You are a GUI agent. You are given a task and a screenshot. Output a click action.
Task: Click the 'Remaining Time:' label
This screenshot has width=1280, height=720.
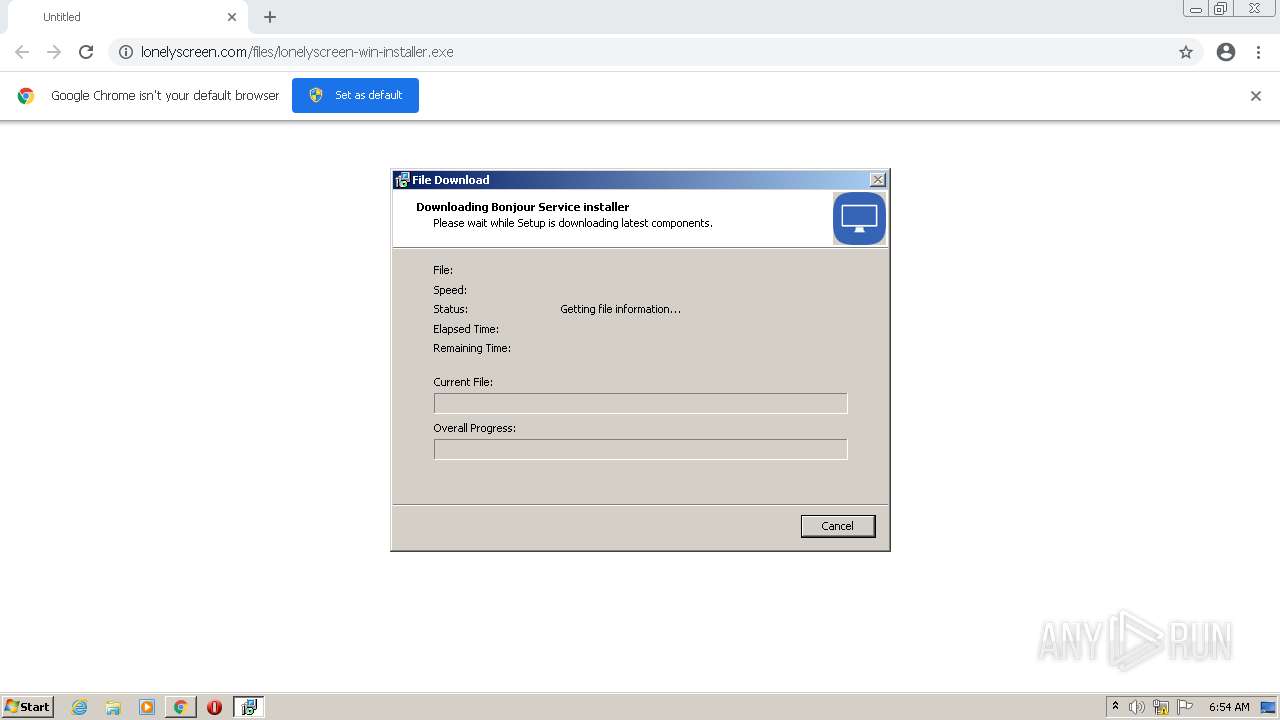[x=472, y=348]
